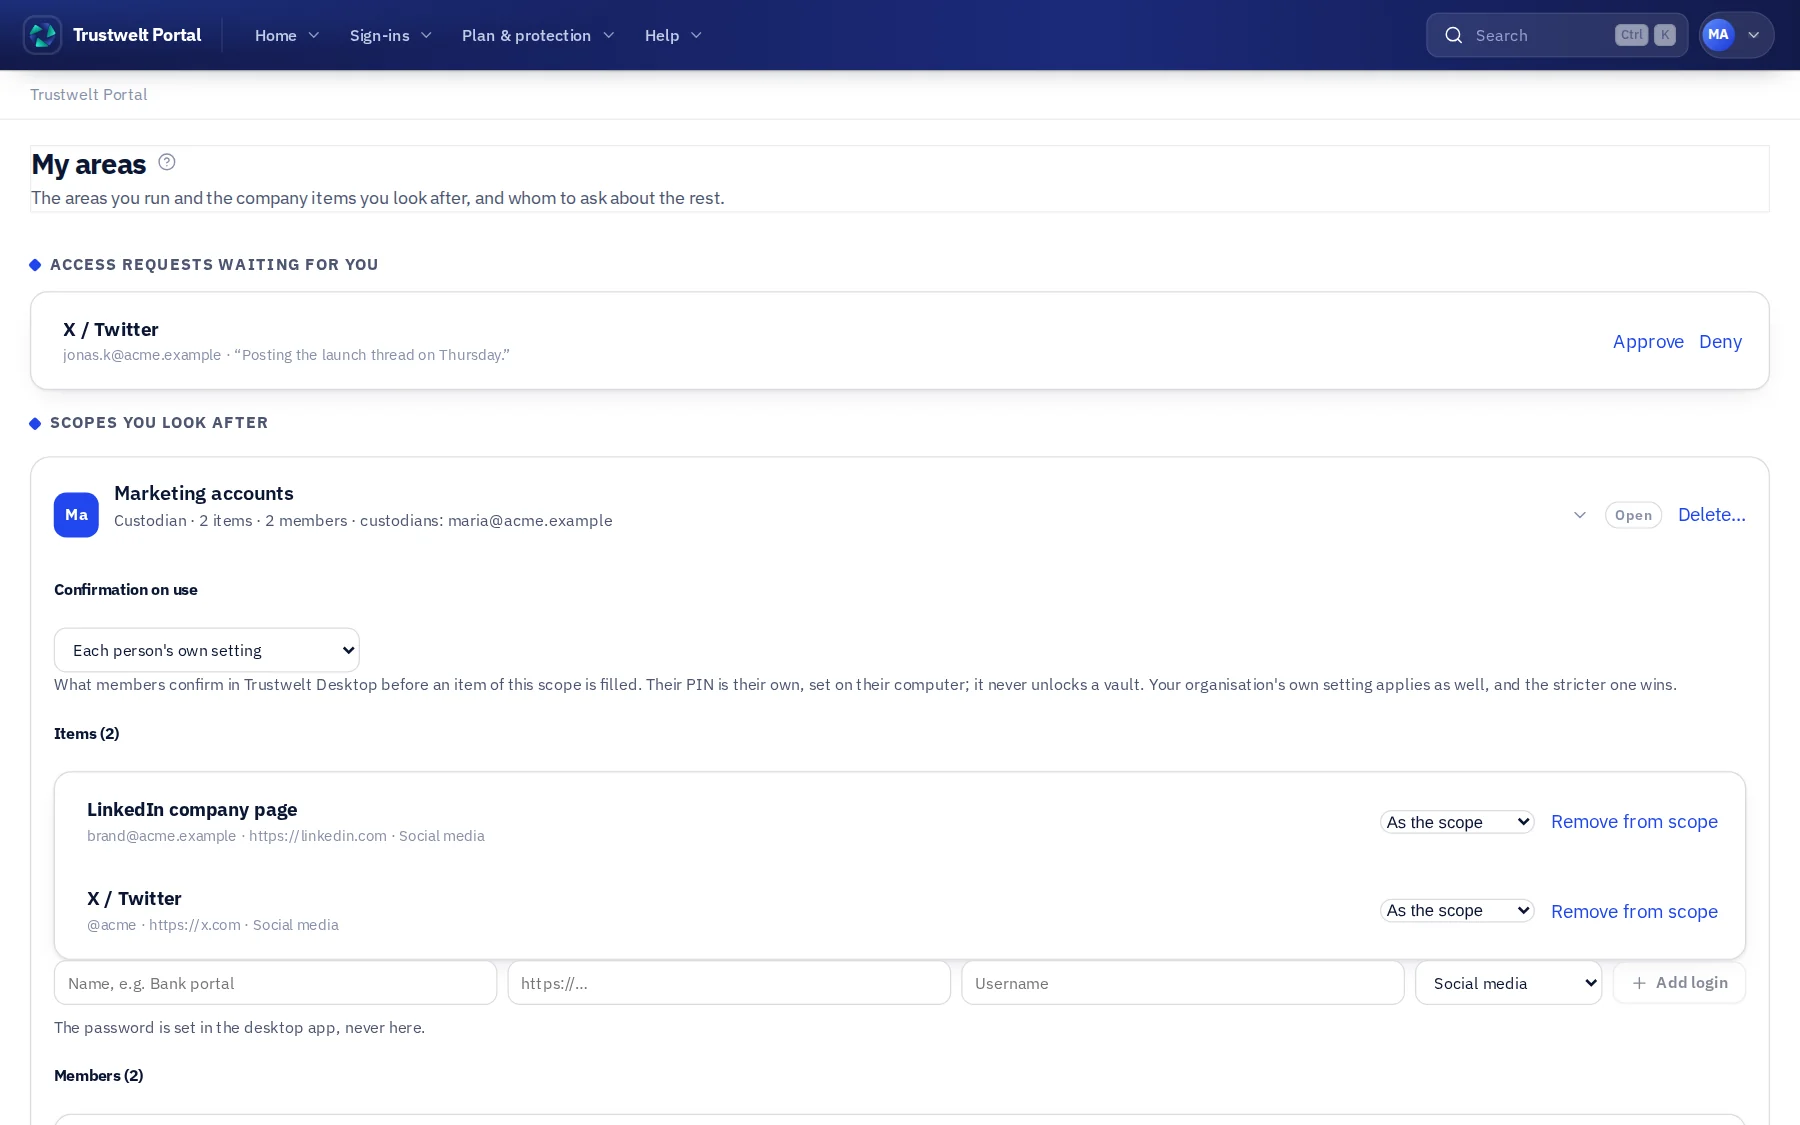Click the 'Members (2)' heading
This screenshot has width=1800, height=1125.
pos(99,1076)
